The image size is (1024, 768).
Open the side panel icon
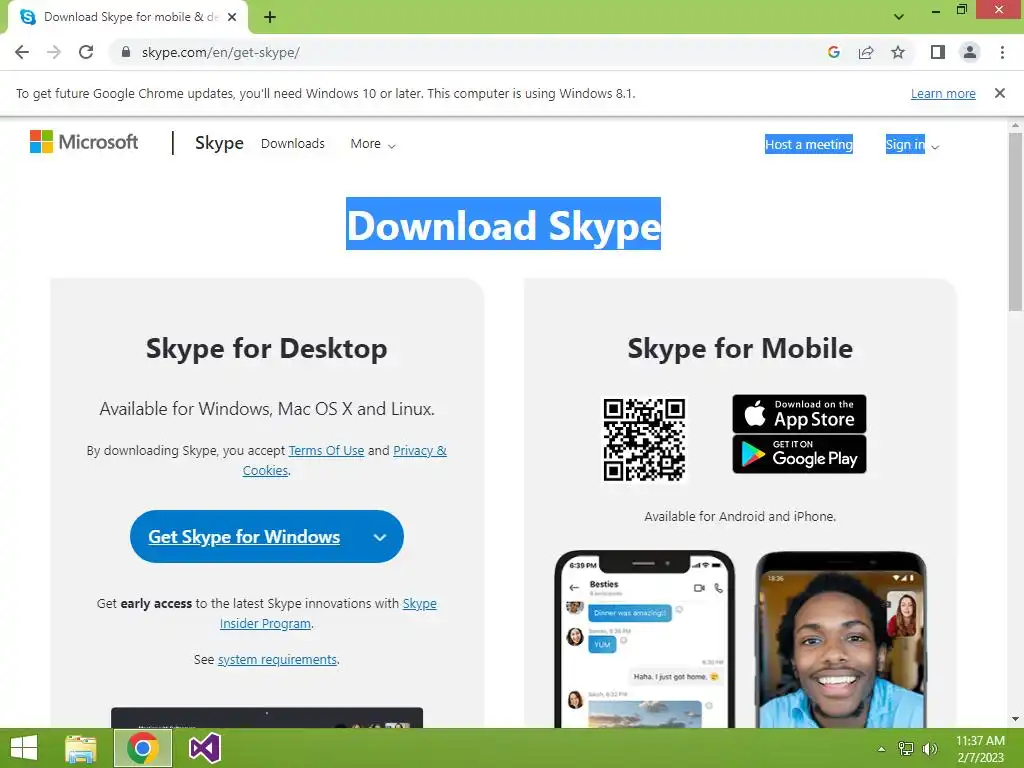pos(938,52)
